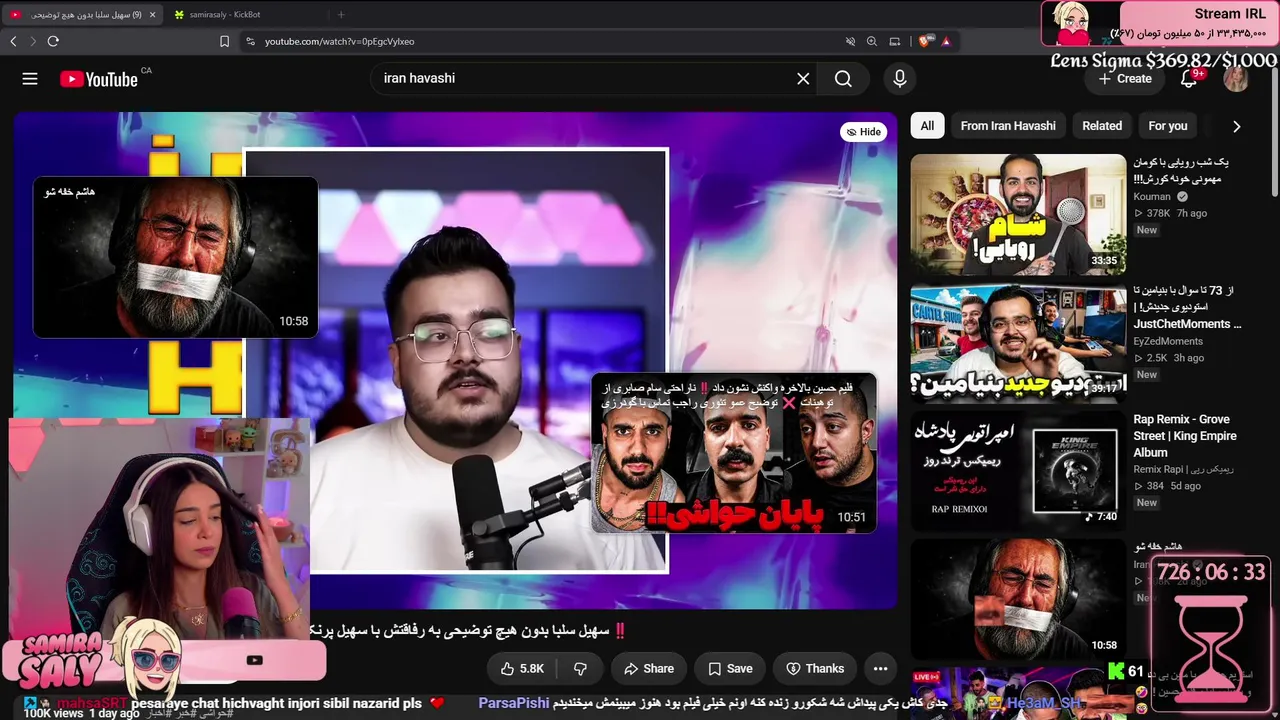
Task: Open YouTube notifications bell
Action: click(x=1189, y=79)
